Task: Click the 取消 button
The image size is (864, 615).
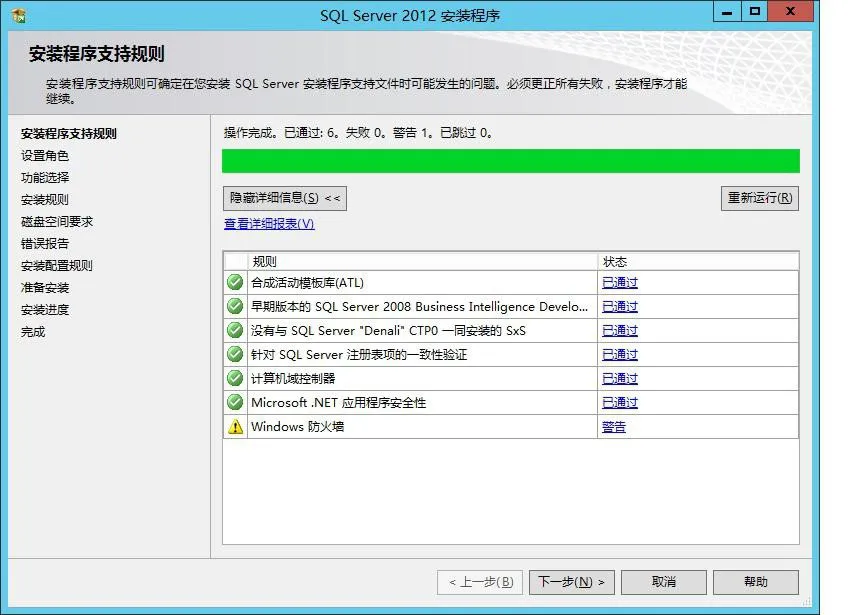Action: [x=663, y=581]
